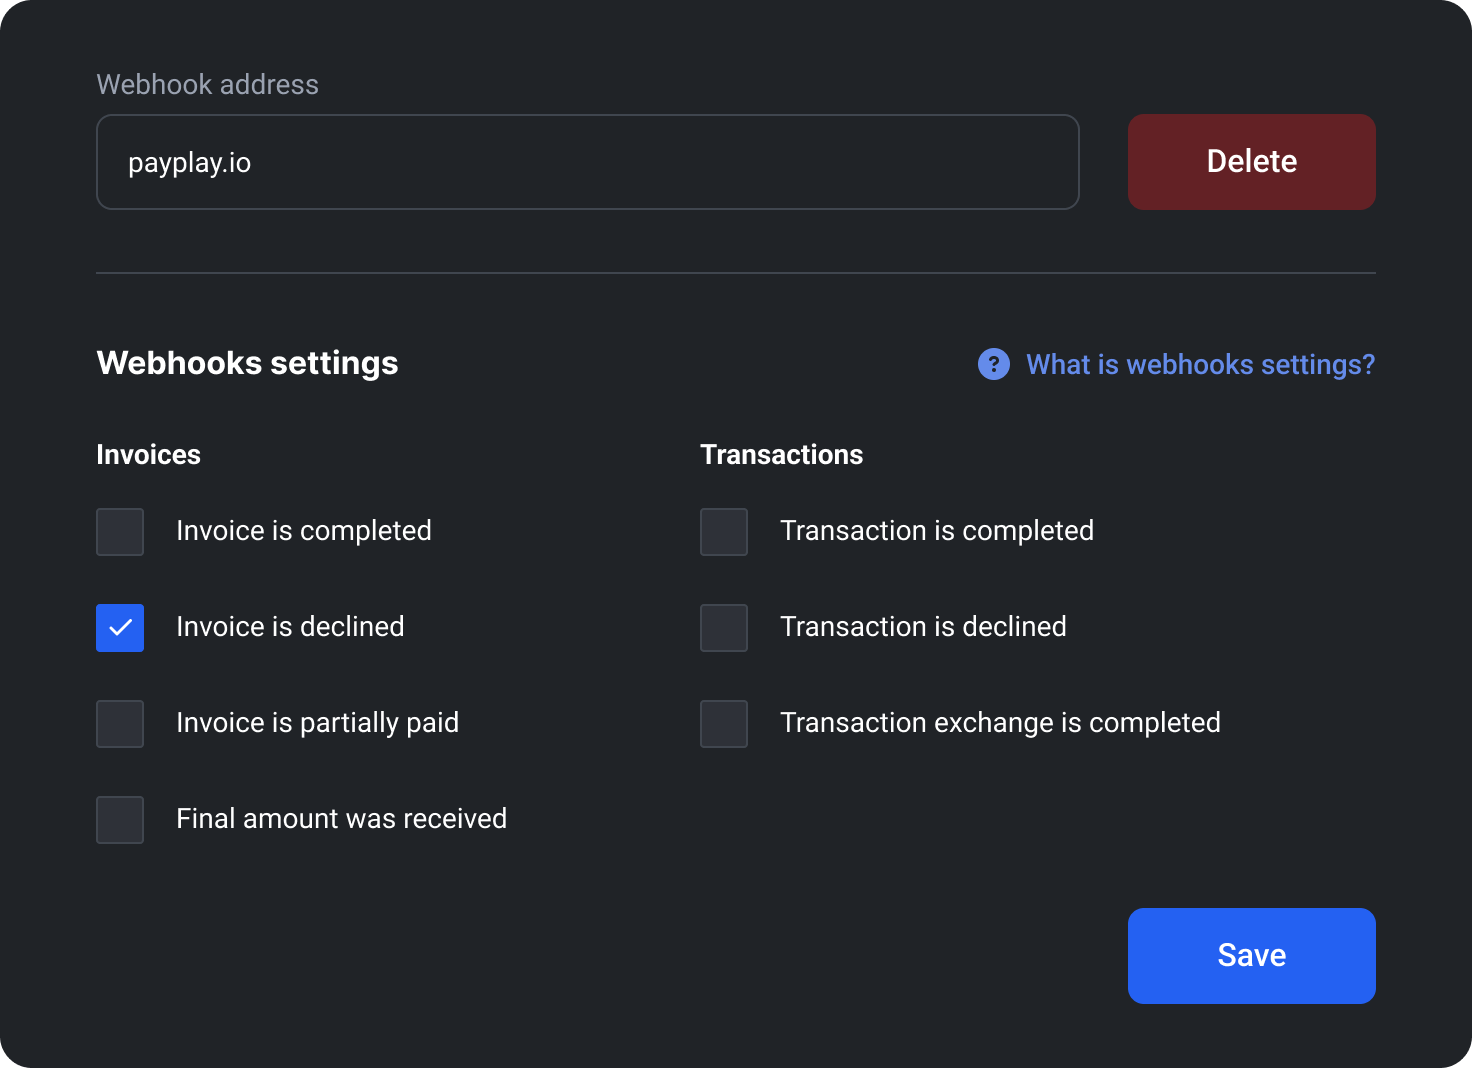Select the payplay.io text
This screenshot has height=1068, width=1472.
189,162
